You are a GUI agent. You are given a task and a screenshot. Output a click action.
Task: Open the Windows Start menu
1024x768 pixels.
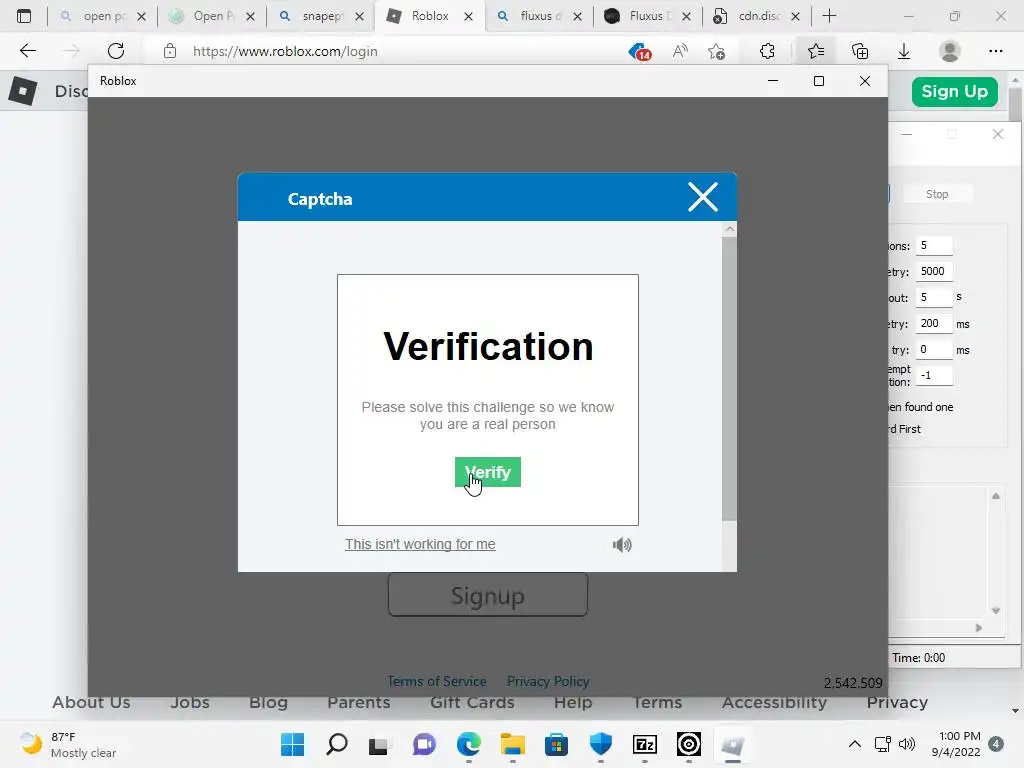click(x=293, y=744)
